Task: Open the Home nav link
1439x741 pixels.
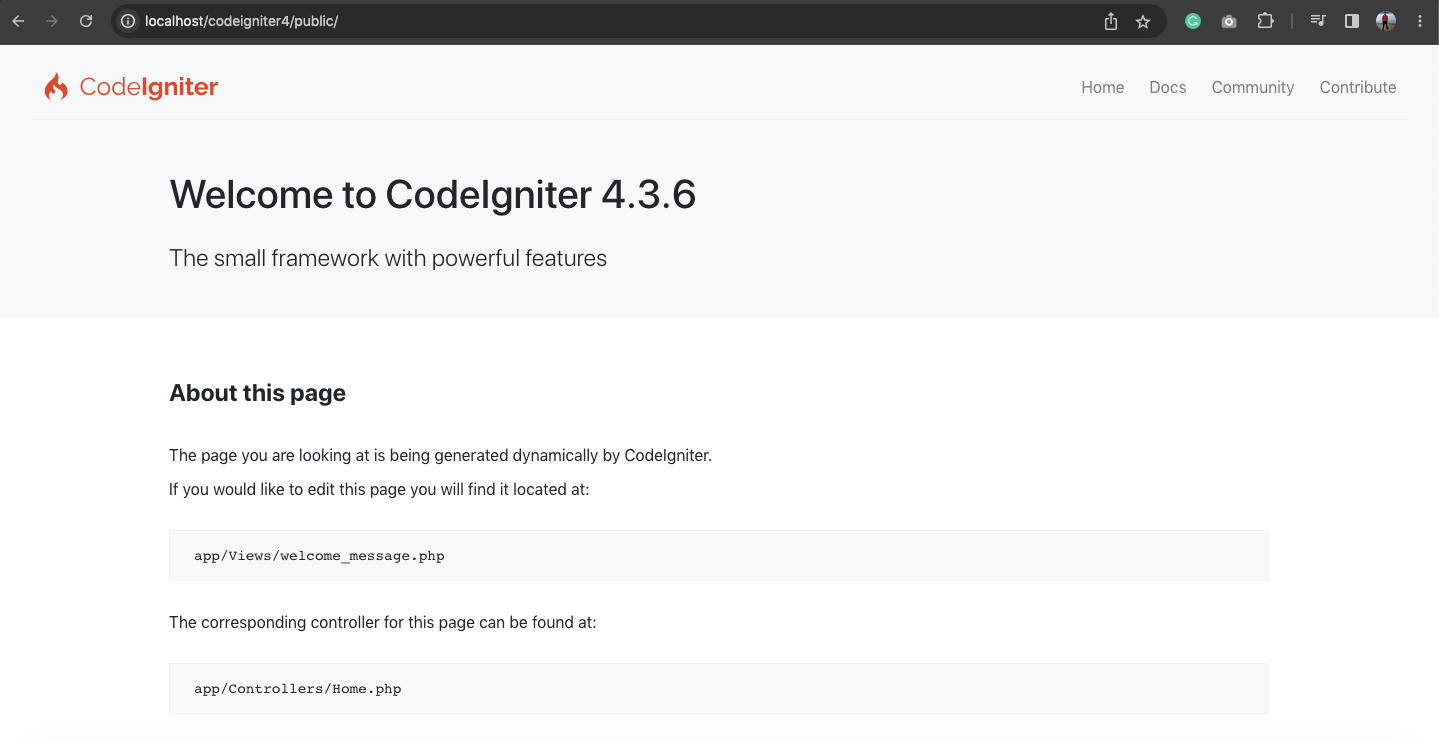Action: coord(1102,87)
